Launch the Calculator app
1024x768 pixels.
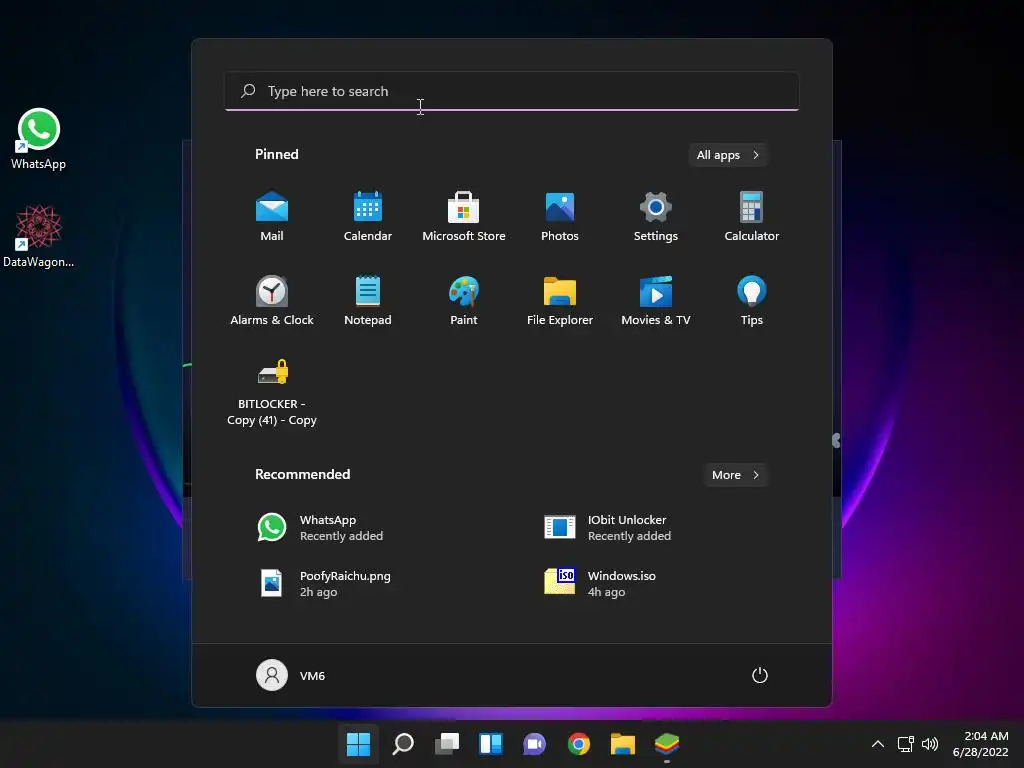coord(752,217)
